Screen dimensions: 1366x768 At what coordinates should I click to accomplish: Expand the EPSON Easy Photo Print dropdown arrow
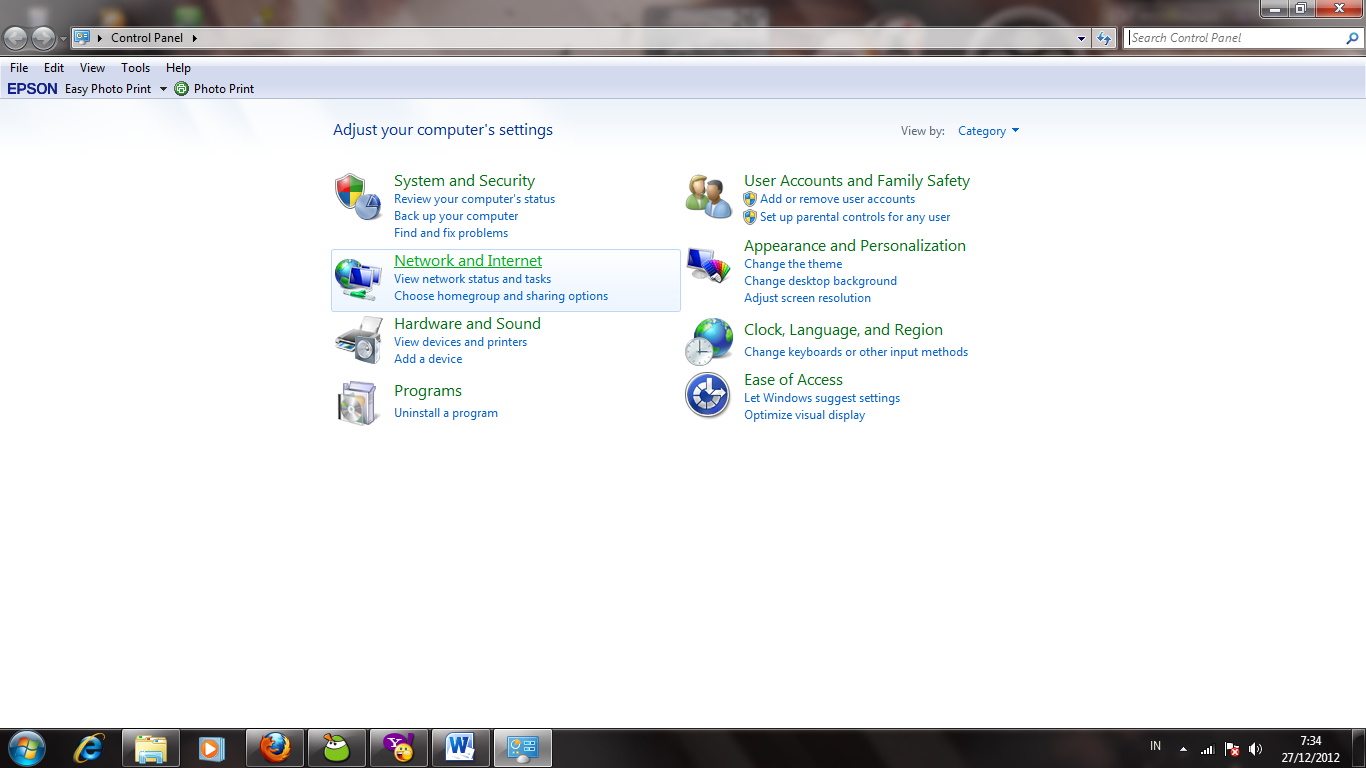tap(163, 88)
